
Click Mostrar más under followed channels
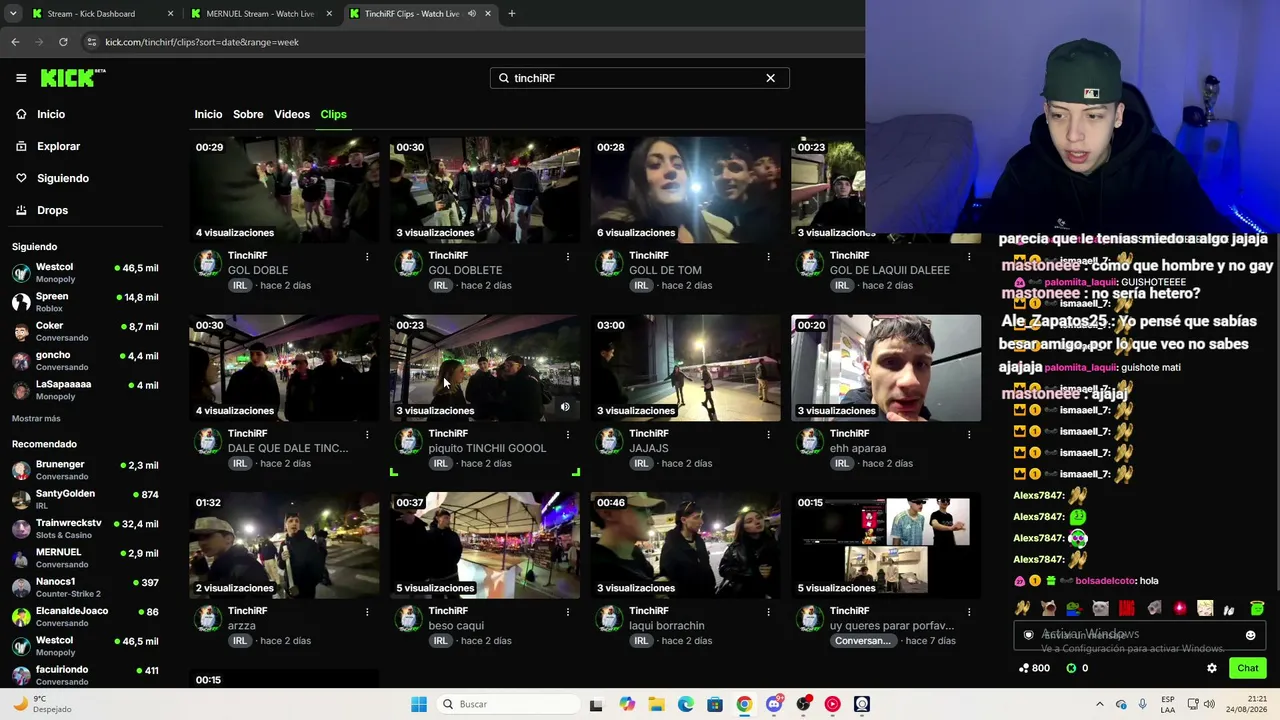tap(36, 418)
